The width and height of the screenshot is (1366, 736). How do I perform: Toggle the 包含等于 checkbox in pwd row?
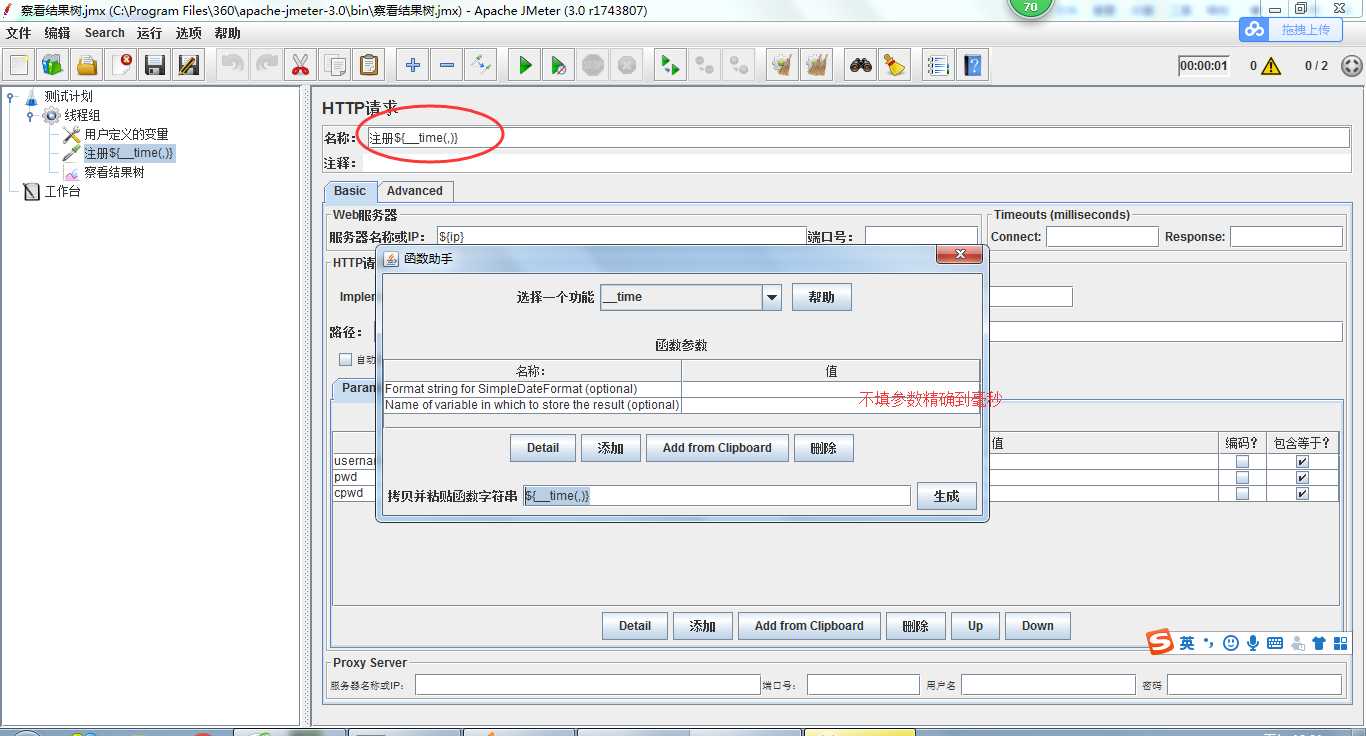click(x=1302, y=478)
